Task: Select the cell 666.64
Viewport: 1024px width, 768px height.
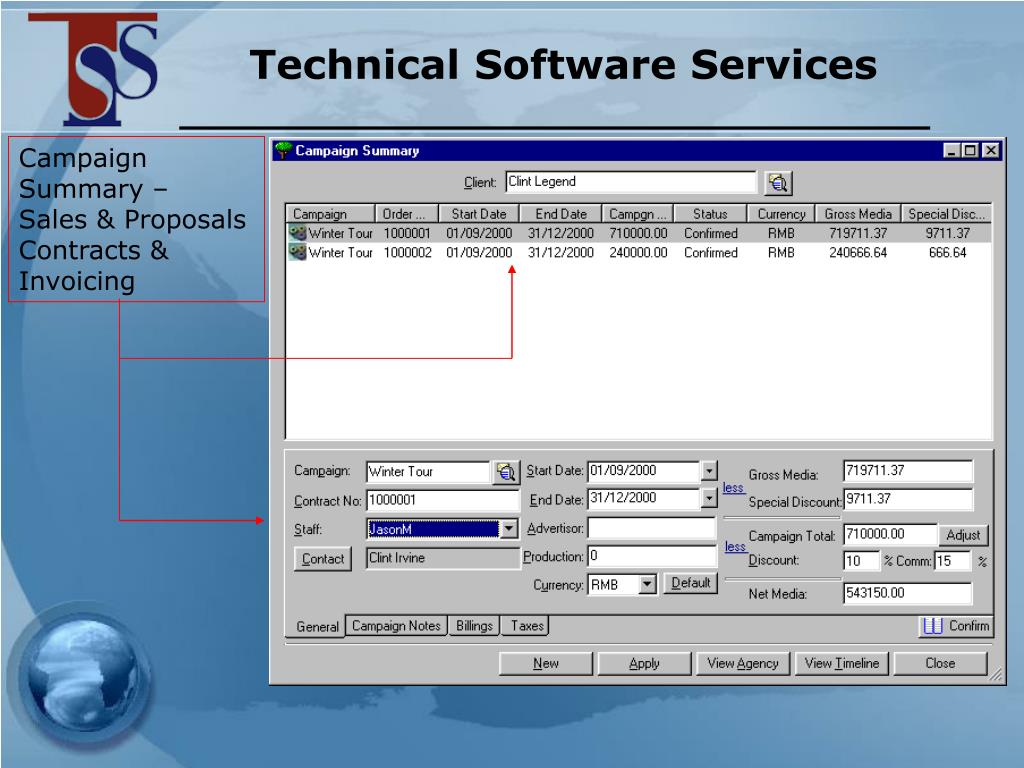Action: coord(947,253)
